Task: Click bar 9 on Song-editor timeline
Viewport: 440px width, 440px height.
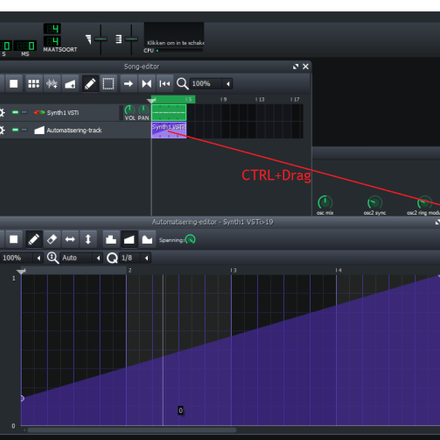Action: point(224,99)
